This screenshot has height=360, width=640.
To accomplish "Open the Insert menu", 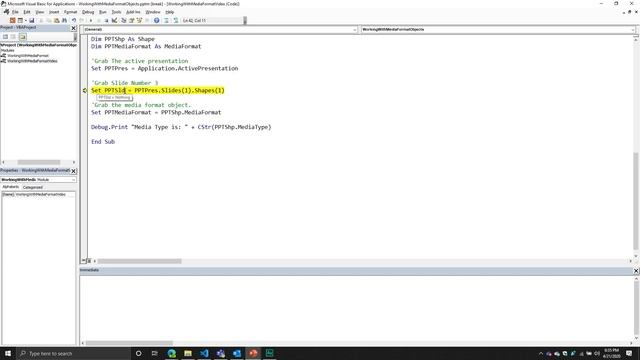I will (54, 12).
